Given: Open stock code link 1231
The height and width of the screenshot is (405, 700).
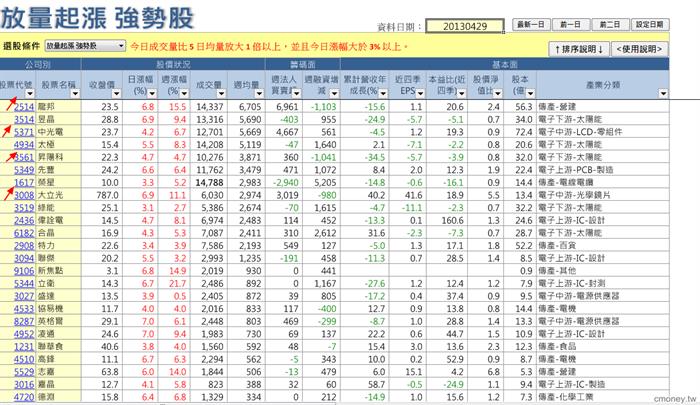Looking at the screenshot, I should coord(24,347).
